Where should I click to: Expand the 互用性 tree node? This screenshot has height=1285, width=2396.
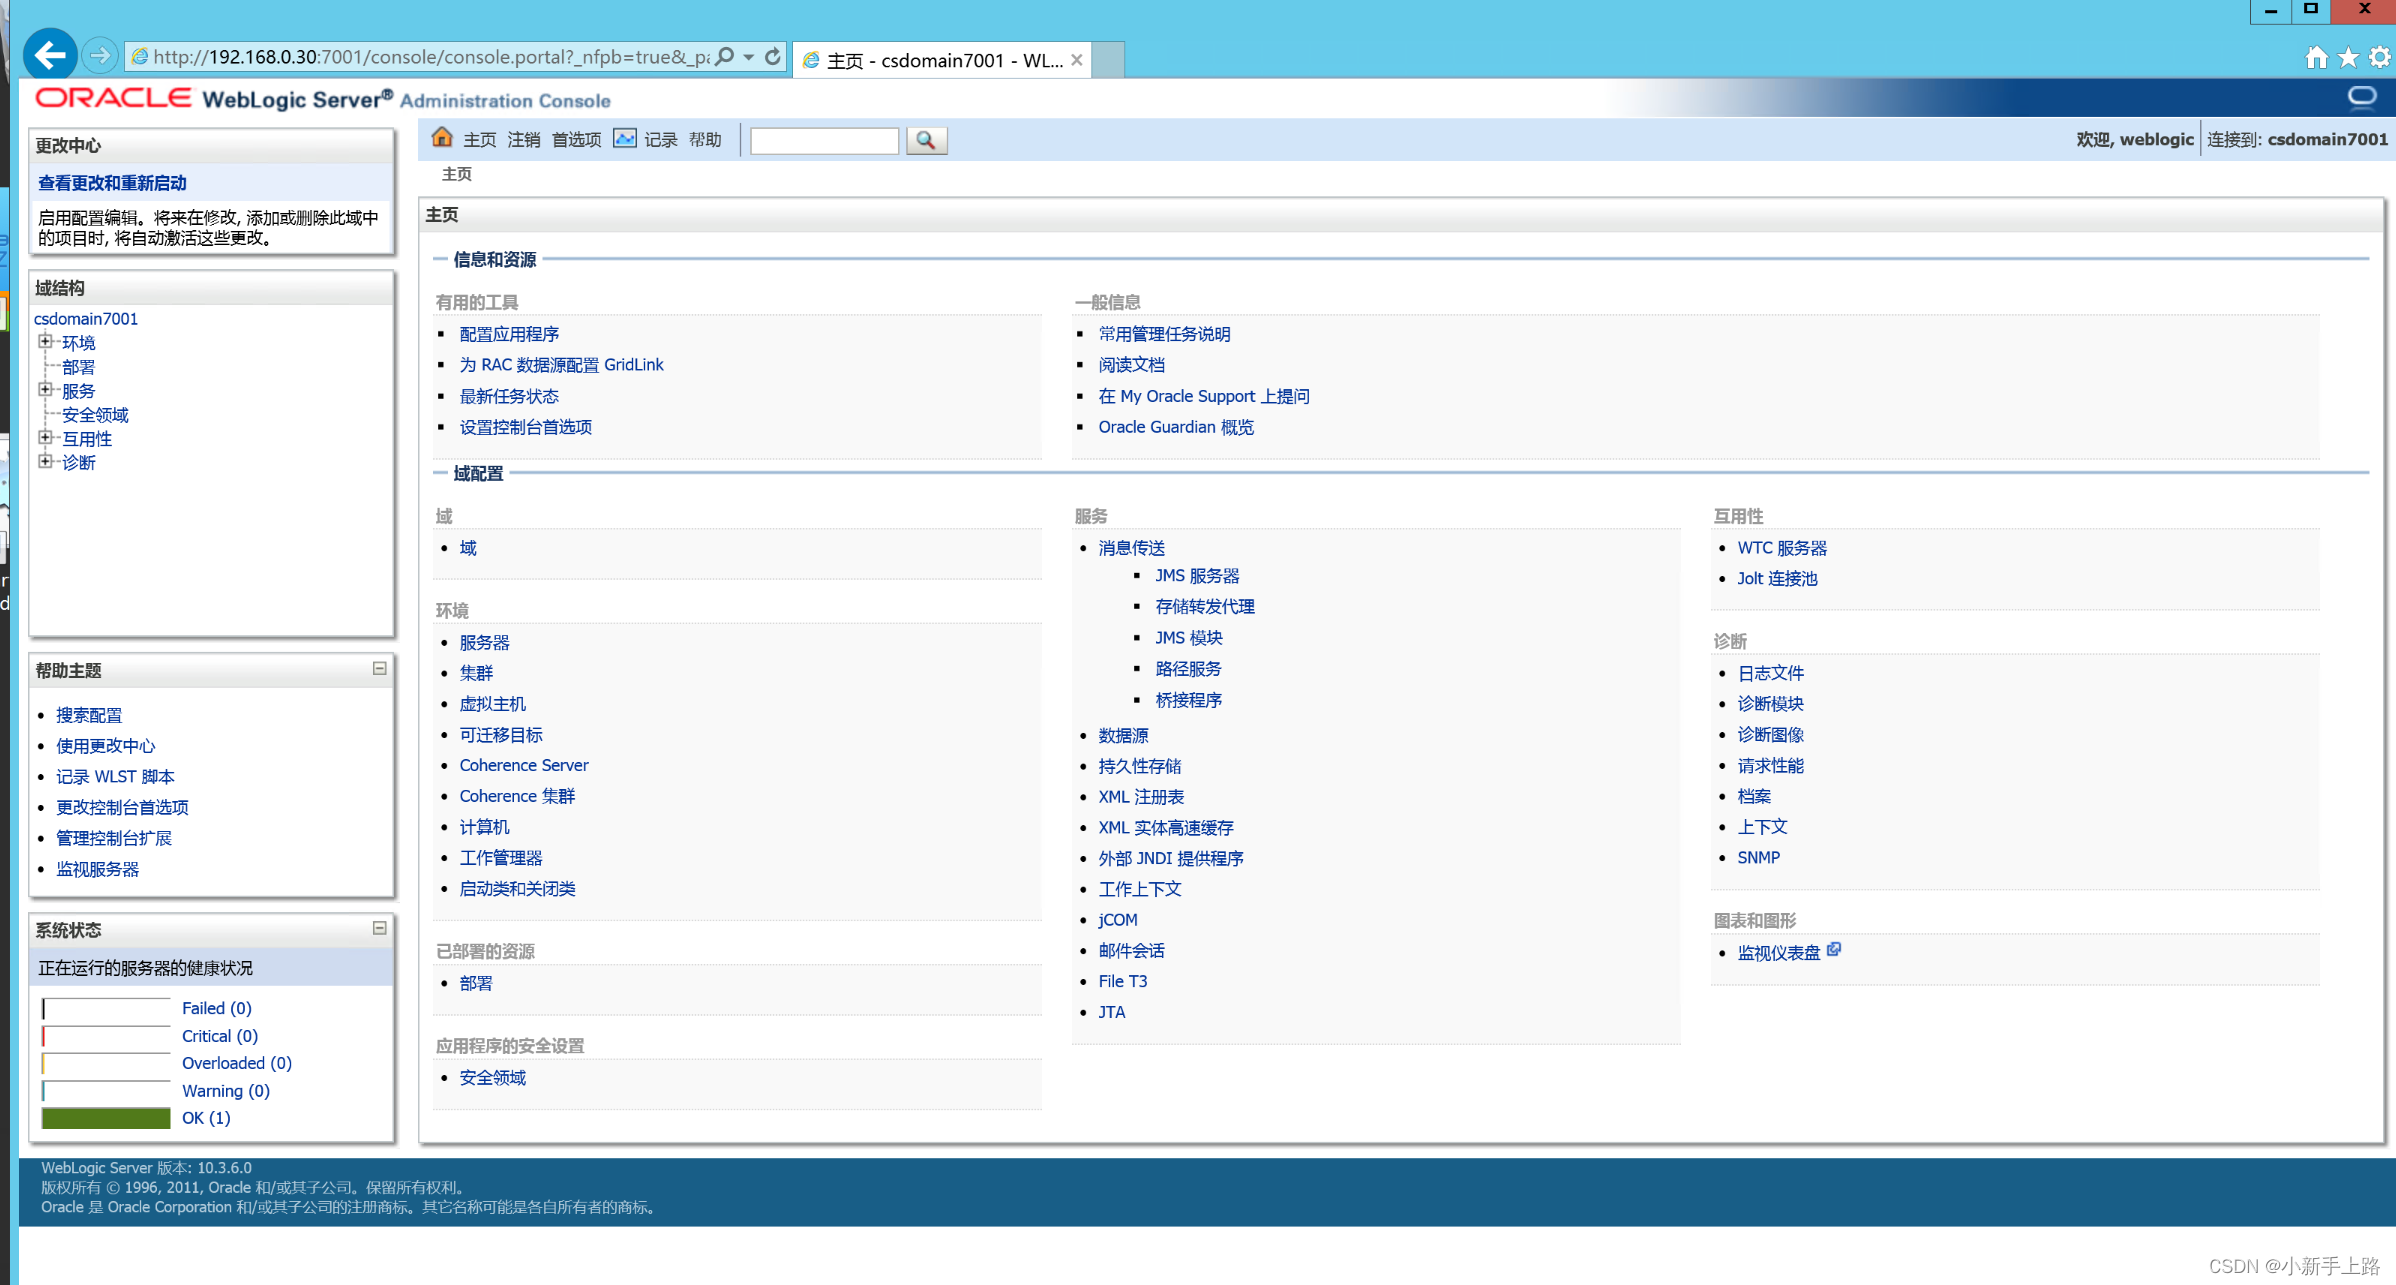[x=45, y=438]
